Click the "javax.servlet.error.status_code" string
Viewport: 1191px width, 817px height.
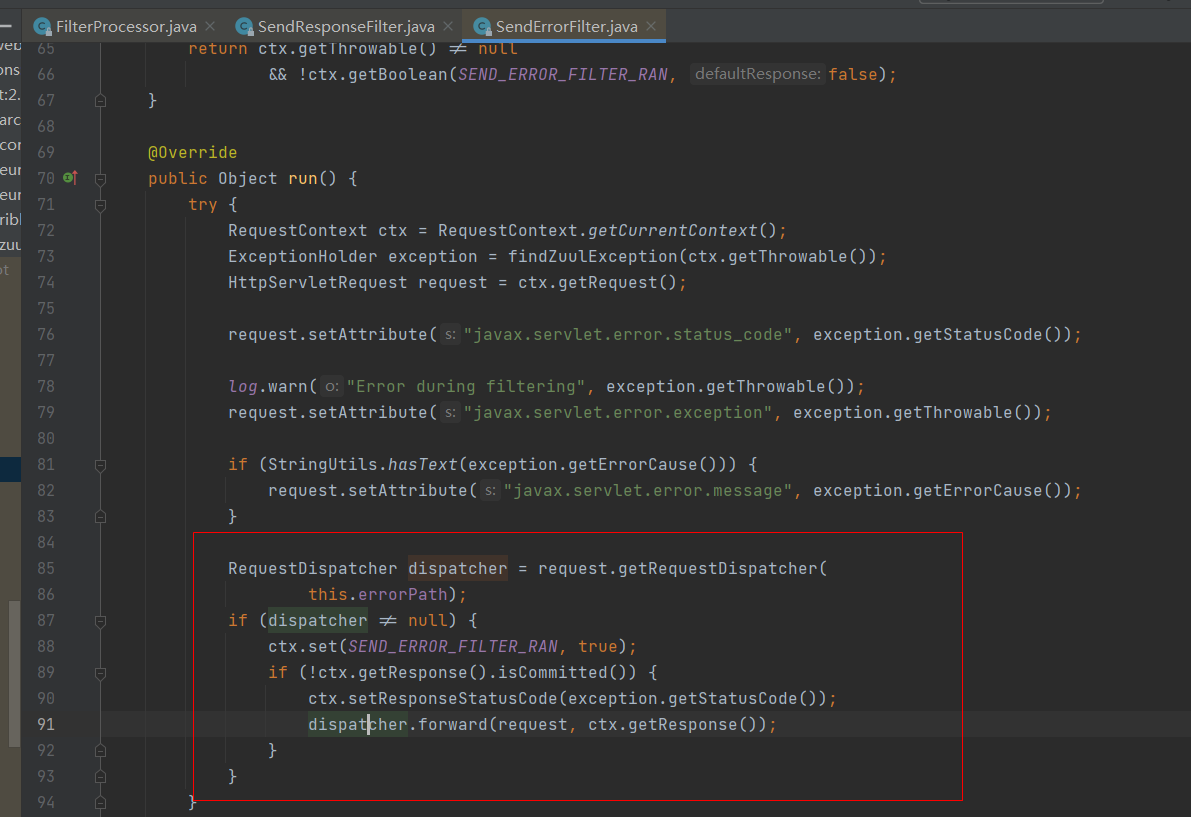[x=627, y=334]
